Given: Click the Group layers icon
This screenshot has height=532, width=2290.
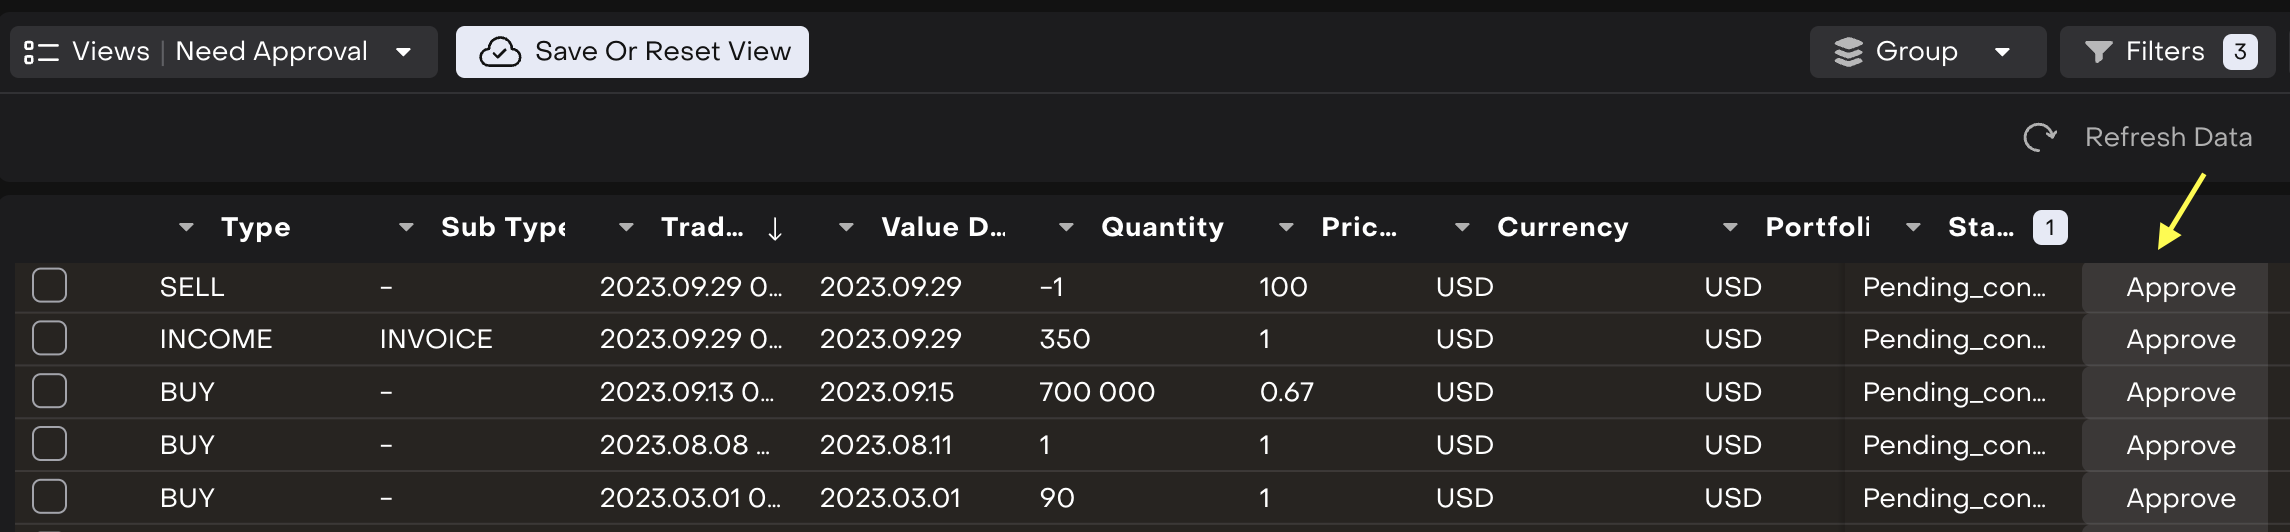Looking at the screenshot, I should click(1848, 52).
